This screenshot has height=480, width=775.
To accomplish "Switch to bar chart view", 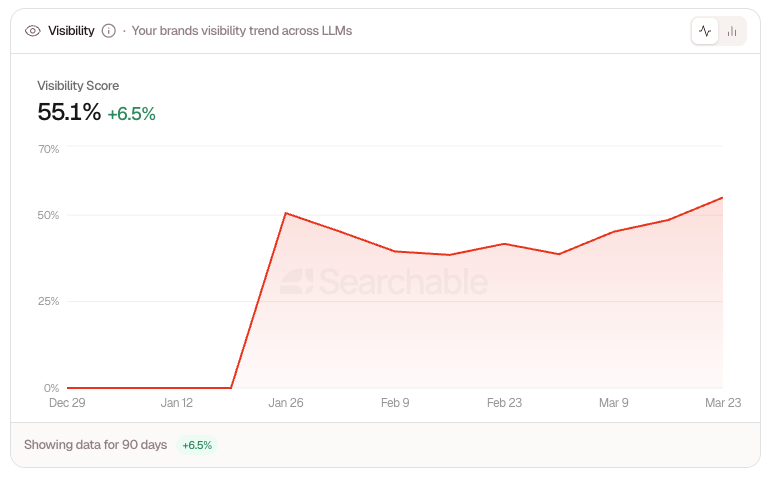I will pos(732,31).
